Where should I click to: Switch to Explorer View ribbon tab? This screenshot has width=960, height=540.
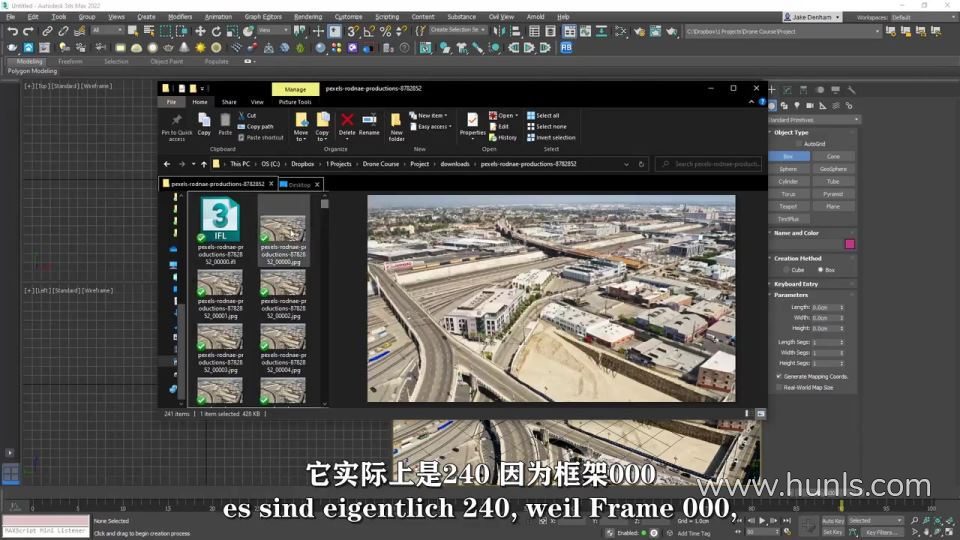(x=257, y=102)
